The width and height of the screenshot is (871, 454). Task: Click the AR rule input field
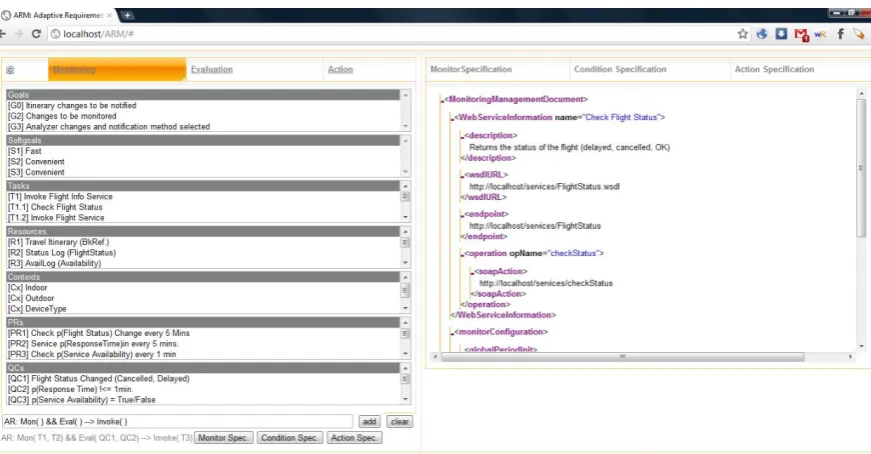pos(177,422)
